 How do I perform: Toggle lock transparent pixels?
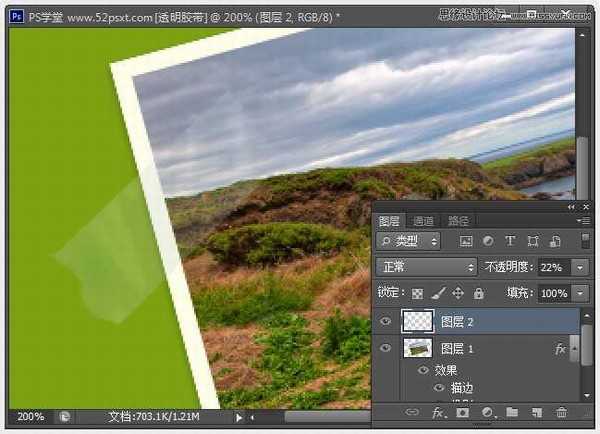(x=417, y=294)
